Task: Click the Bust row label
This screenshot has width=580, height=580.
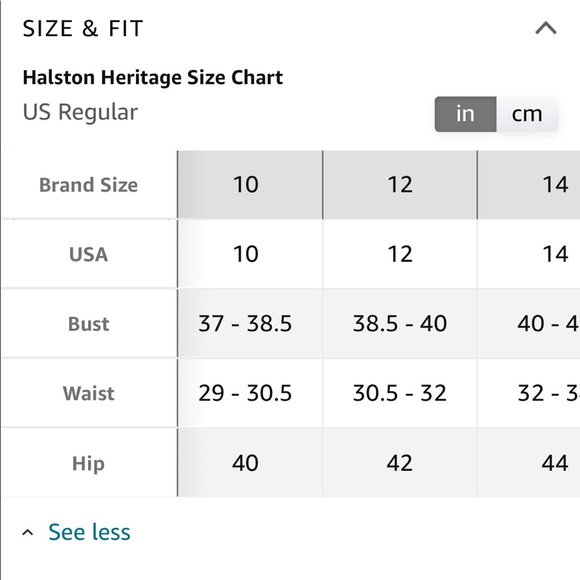Action: [89, 324]
